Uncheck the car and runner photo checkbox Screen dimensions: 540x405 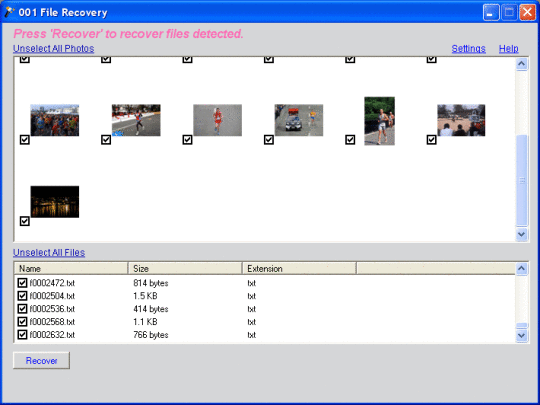[269, 140]
